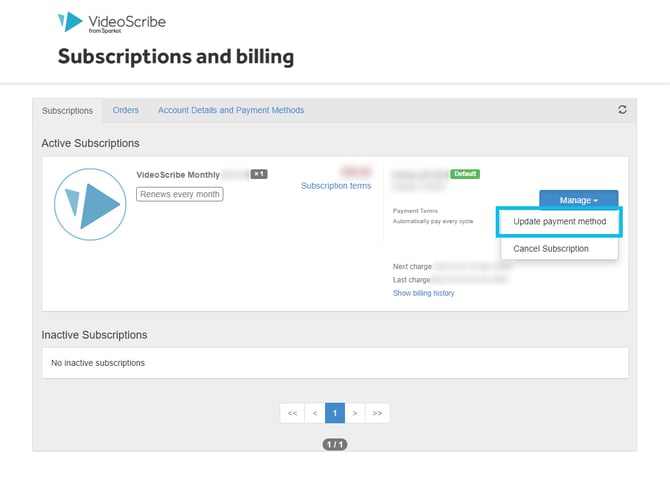
Task: Click the Active Subscriptions heading
Action: [x=90, y=143]
